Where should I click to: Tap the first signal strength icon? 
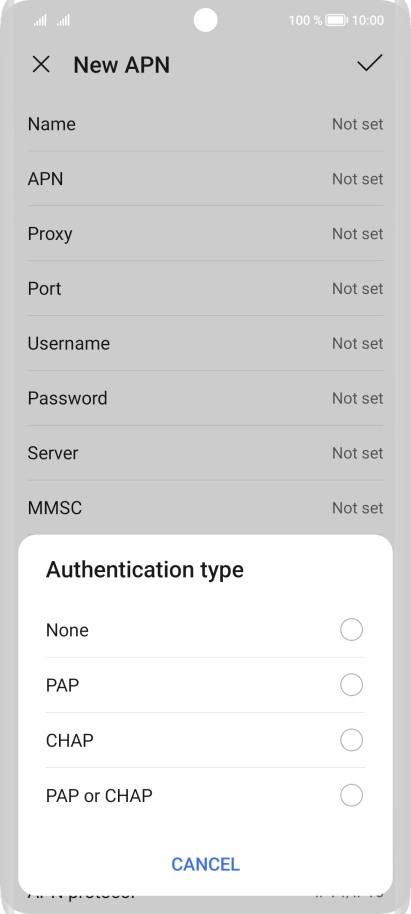click(x=40, y=21)
